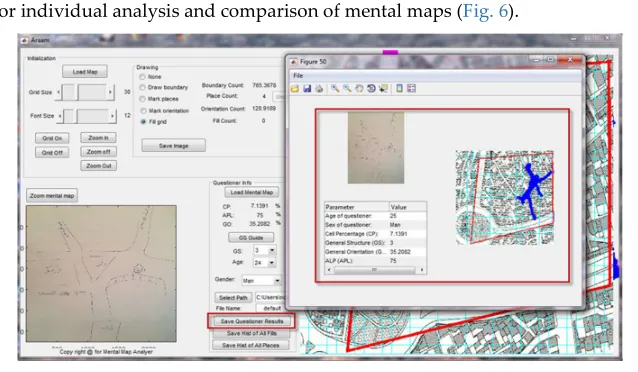Select the Zoom In magnifier tool in Figure 50
Screen dimensions: 638x372
335,88
